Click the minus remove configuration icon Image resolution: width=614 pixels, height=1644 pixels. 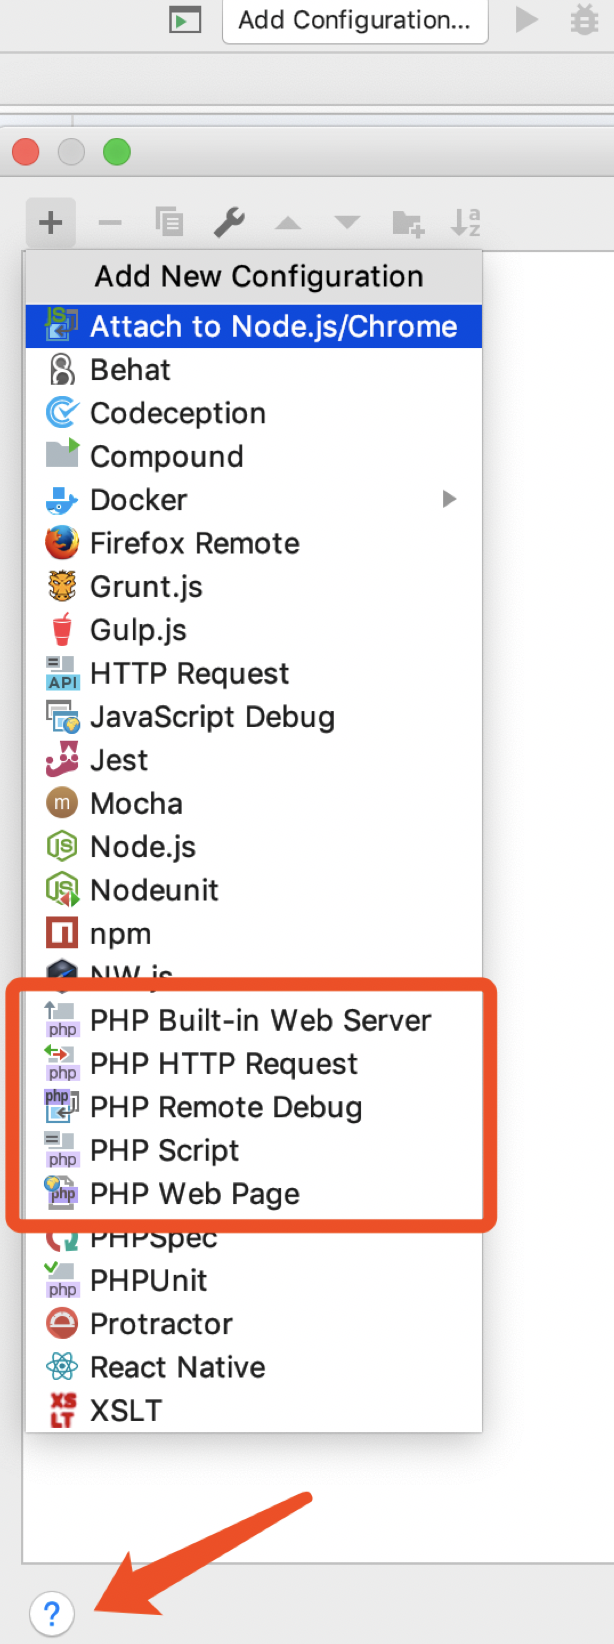(110, 222)
